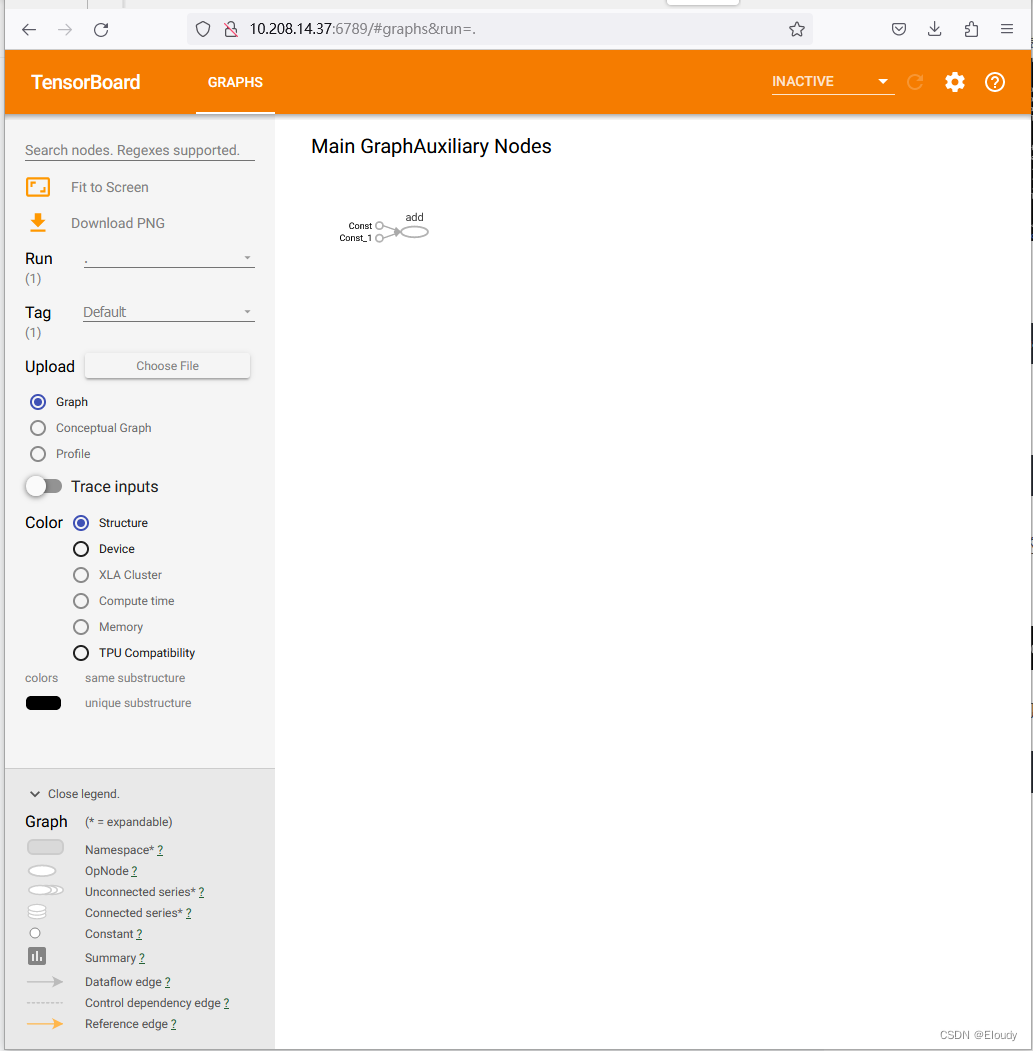Viewport: 1033px width, 1051px height.
Task: Click the unique substructure color swatch
Action: coord(43,702)
